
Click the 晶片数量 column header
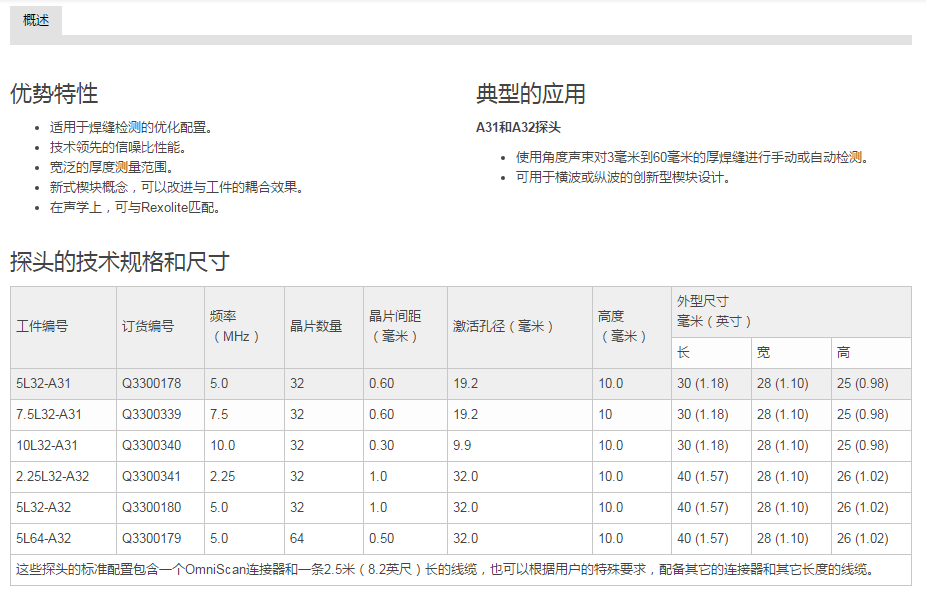(x=316, y=326)
